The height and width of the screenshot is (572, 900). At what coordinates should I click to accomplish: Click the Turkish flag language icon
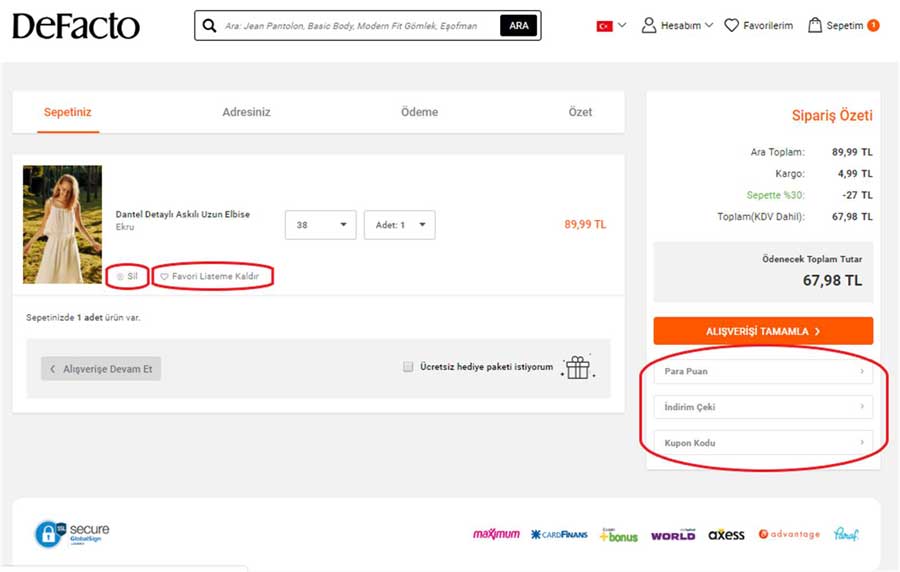[604, 26]
